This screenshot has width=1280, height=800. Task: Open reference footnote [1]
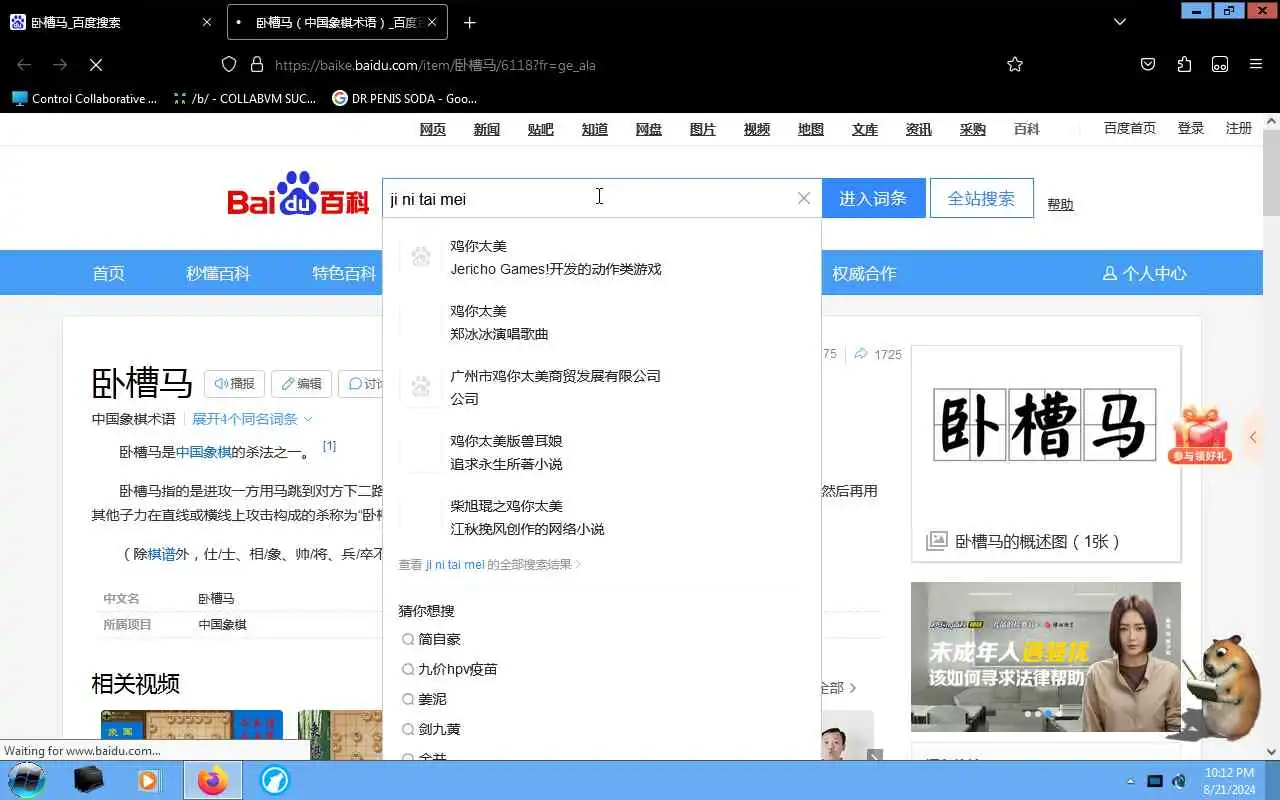point(329,446)
